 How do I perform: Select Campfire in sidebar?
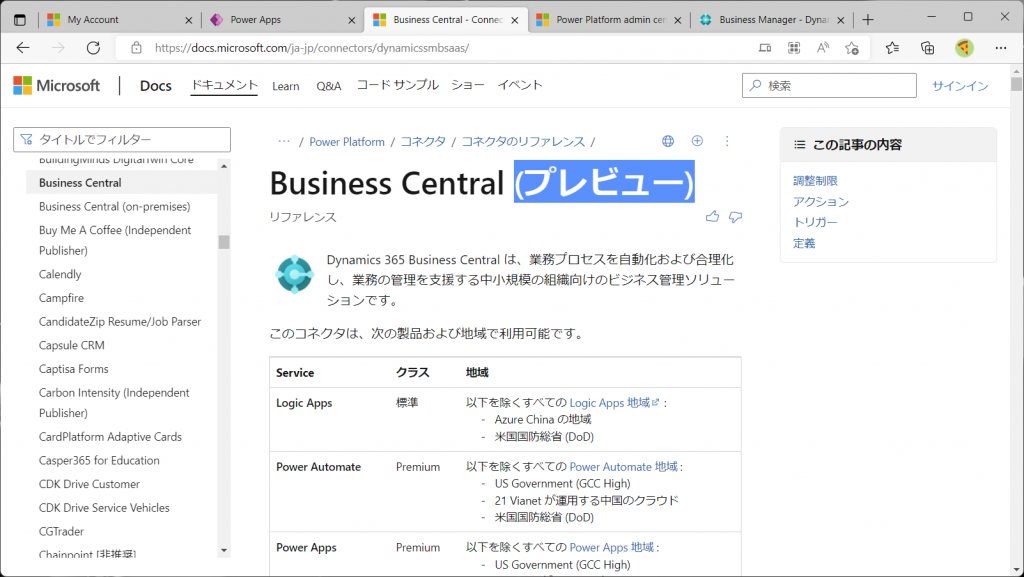pos(61,298)
